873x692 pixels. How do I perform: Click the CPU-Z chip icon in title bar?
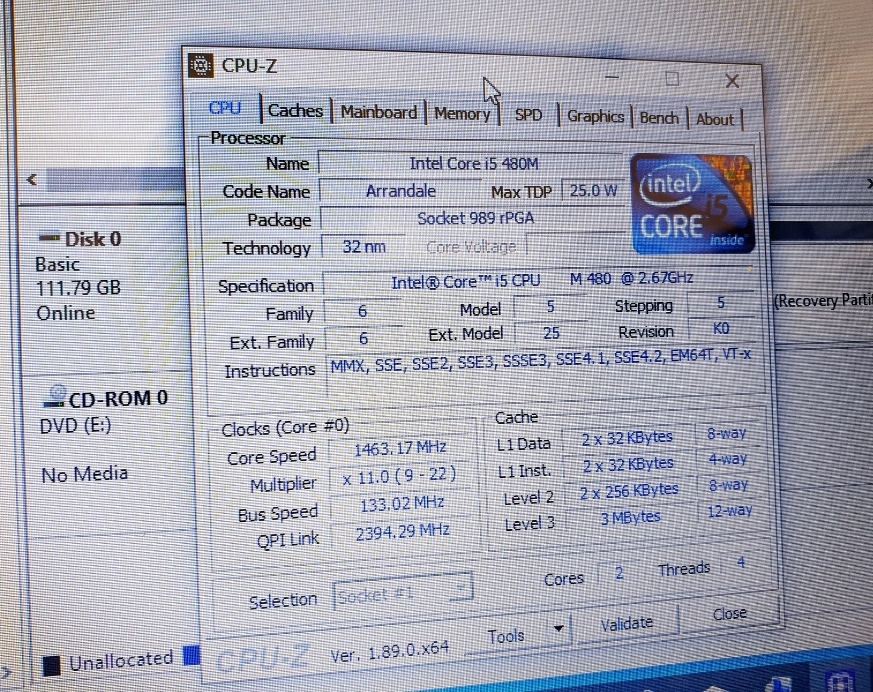201,66
